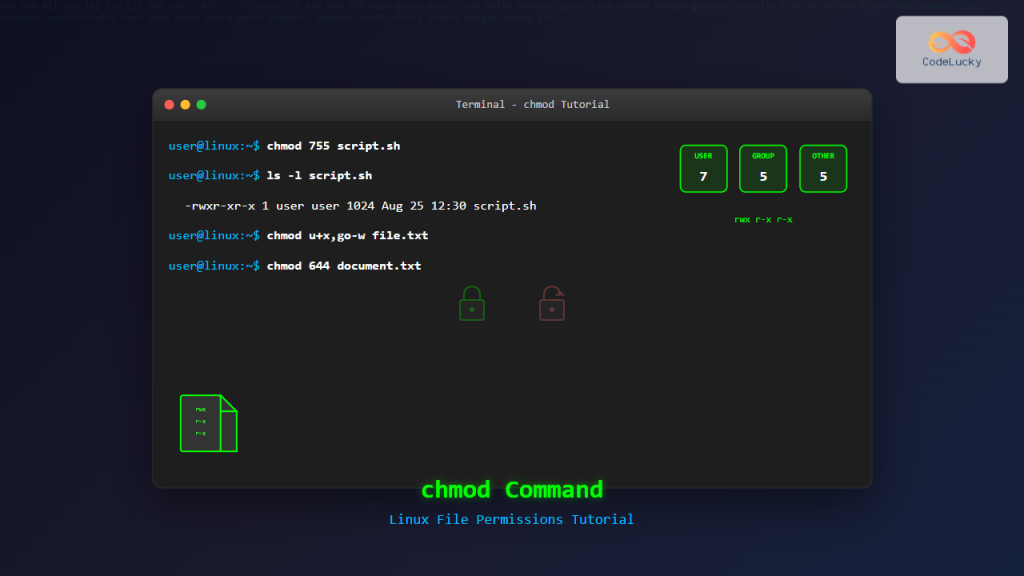
Task: Select the document icon showing rwx permissions
Action: click(x=208, y=423)
